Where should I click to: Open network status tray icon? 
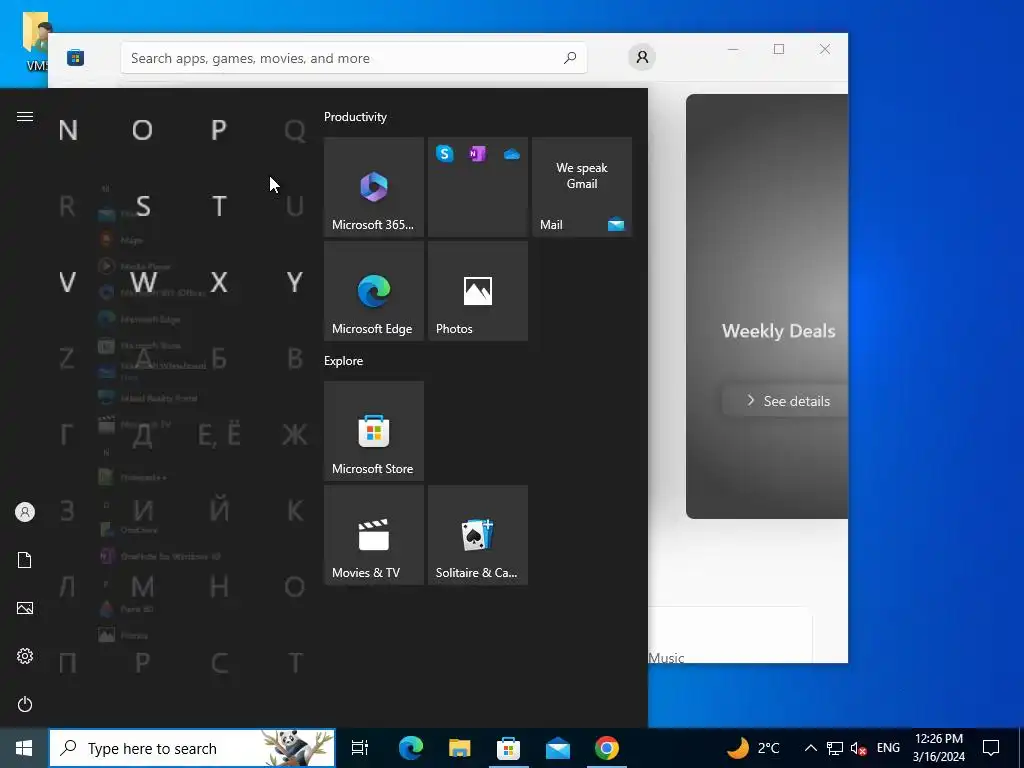click(835, 748)
